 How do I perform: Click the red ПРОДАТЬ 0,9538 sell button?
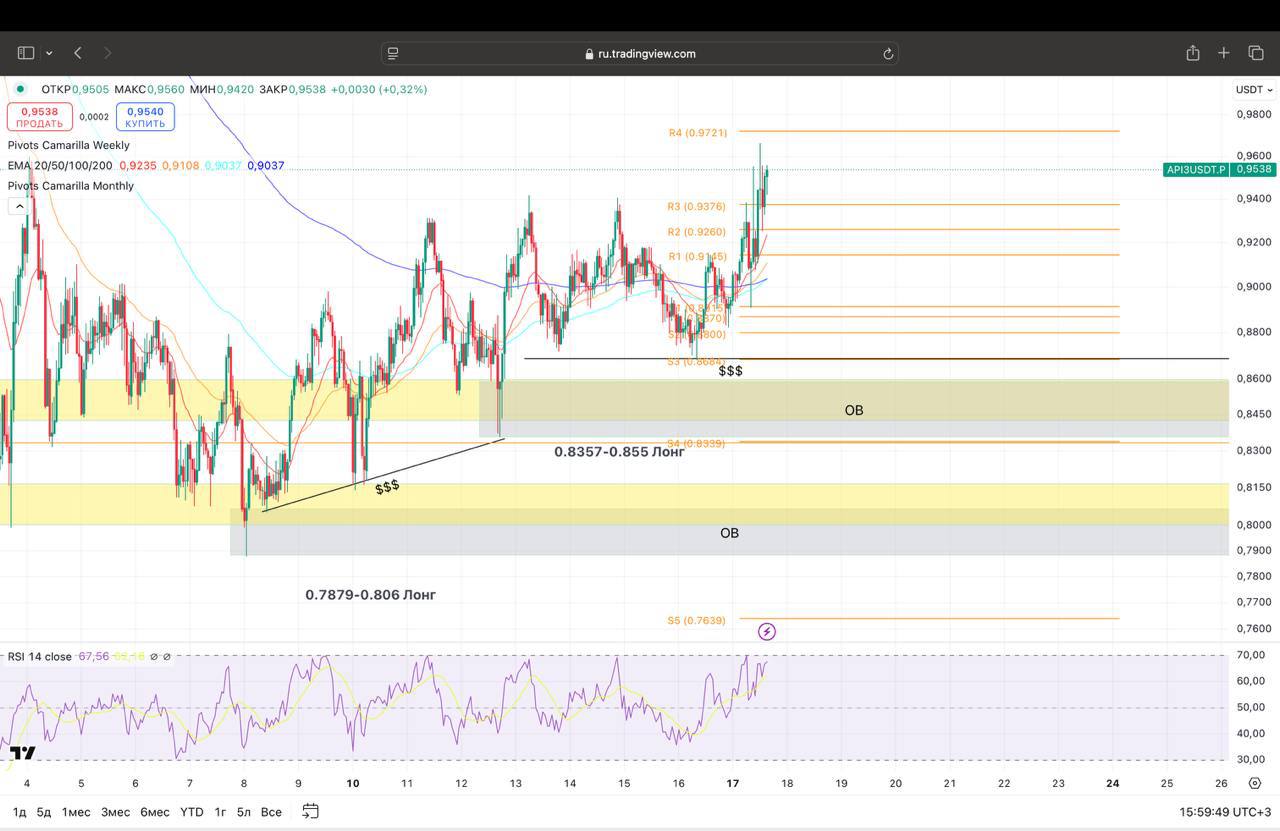[x=40, y=117]
